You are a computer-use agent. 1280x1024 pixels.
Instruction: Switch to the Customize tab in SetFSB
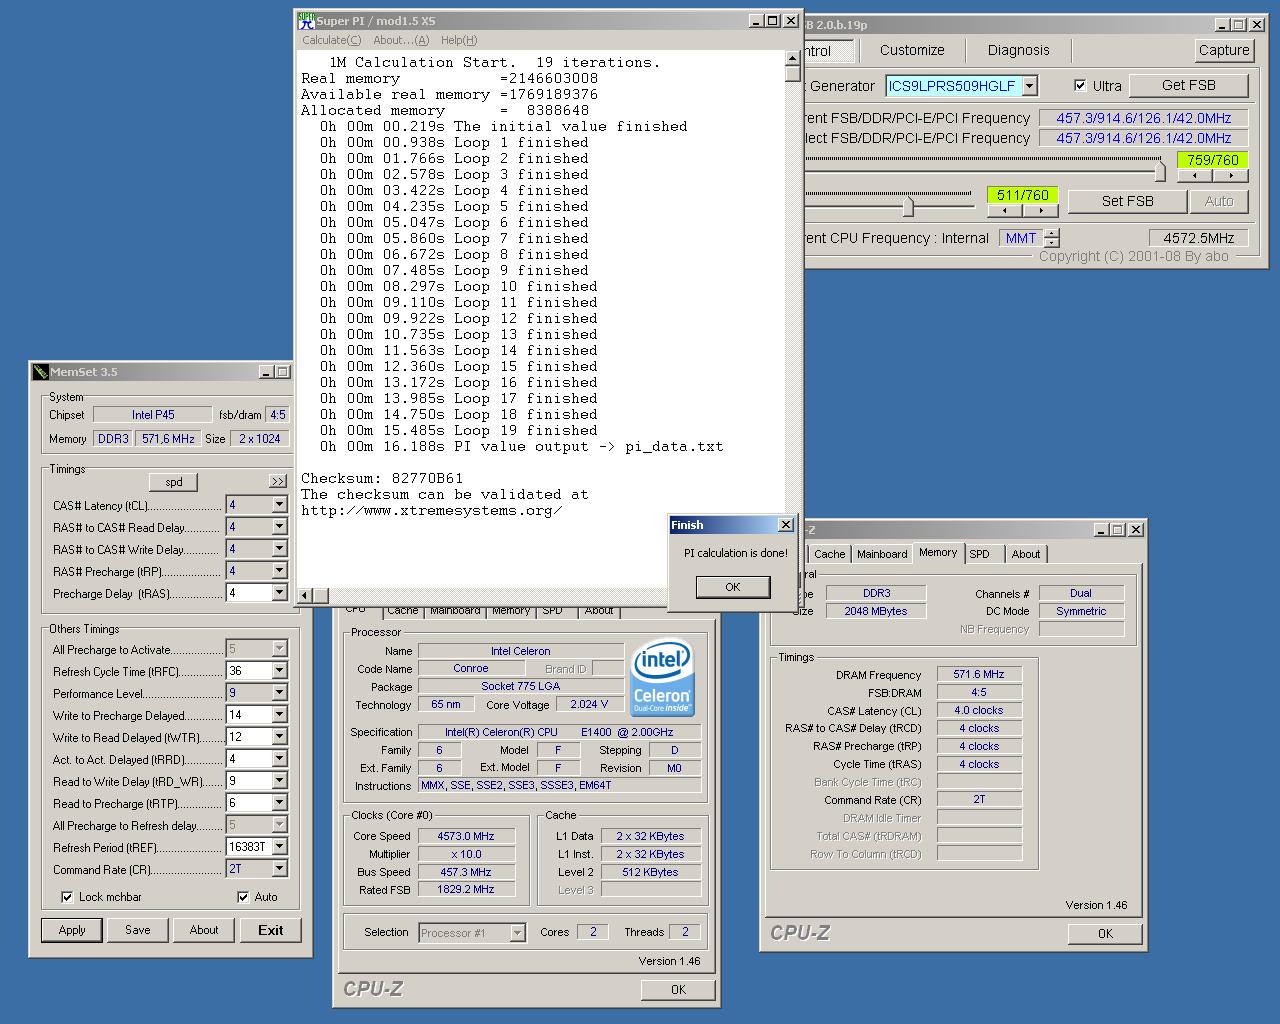pyautogui.click(x=912, y=50)
